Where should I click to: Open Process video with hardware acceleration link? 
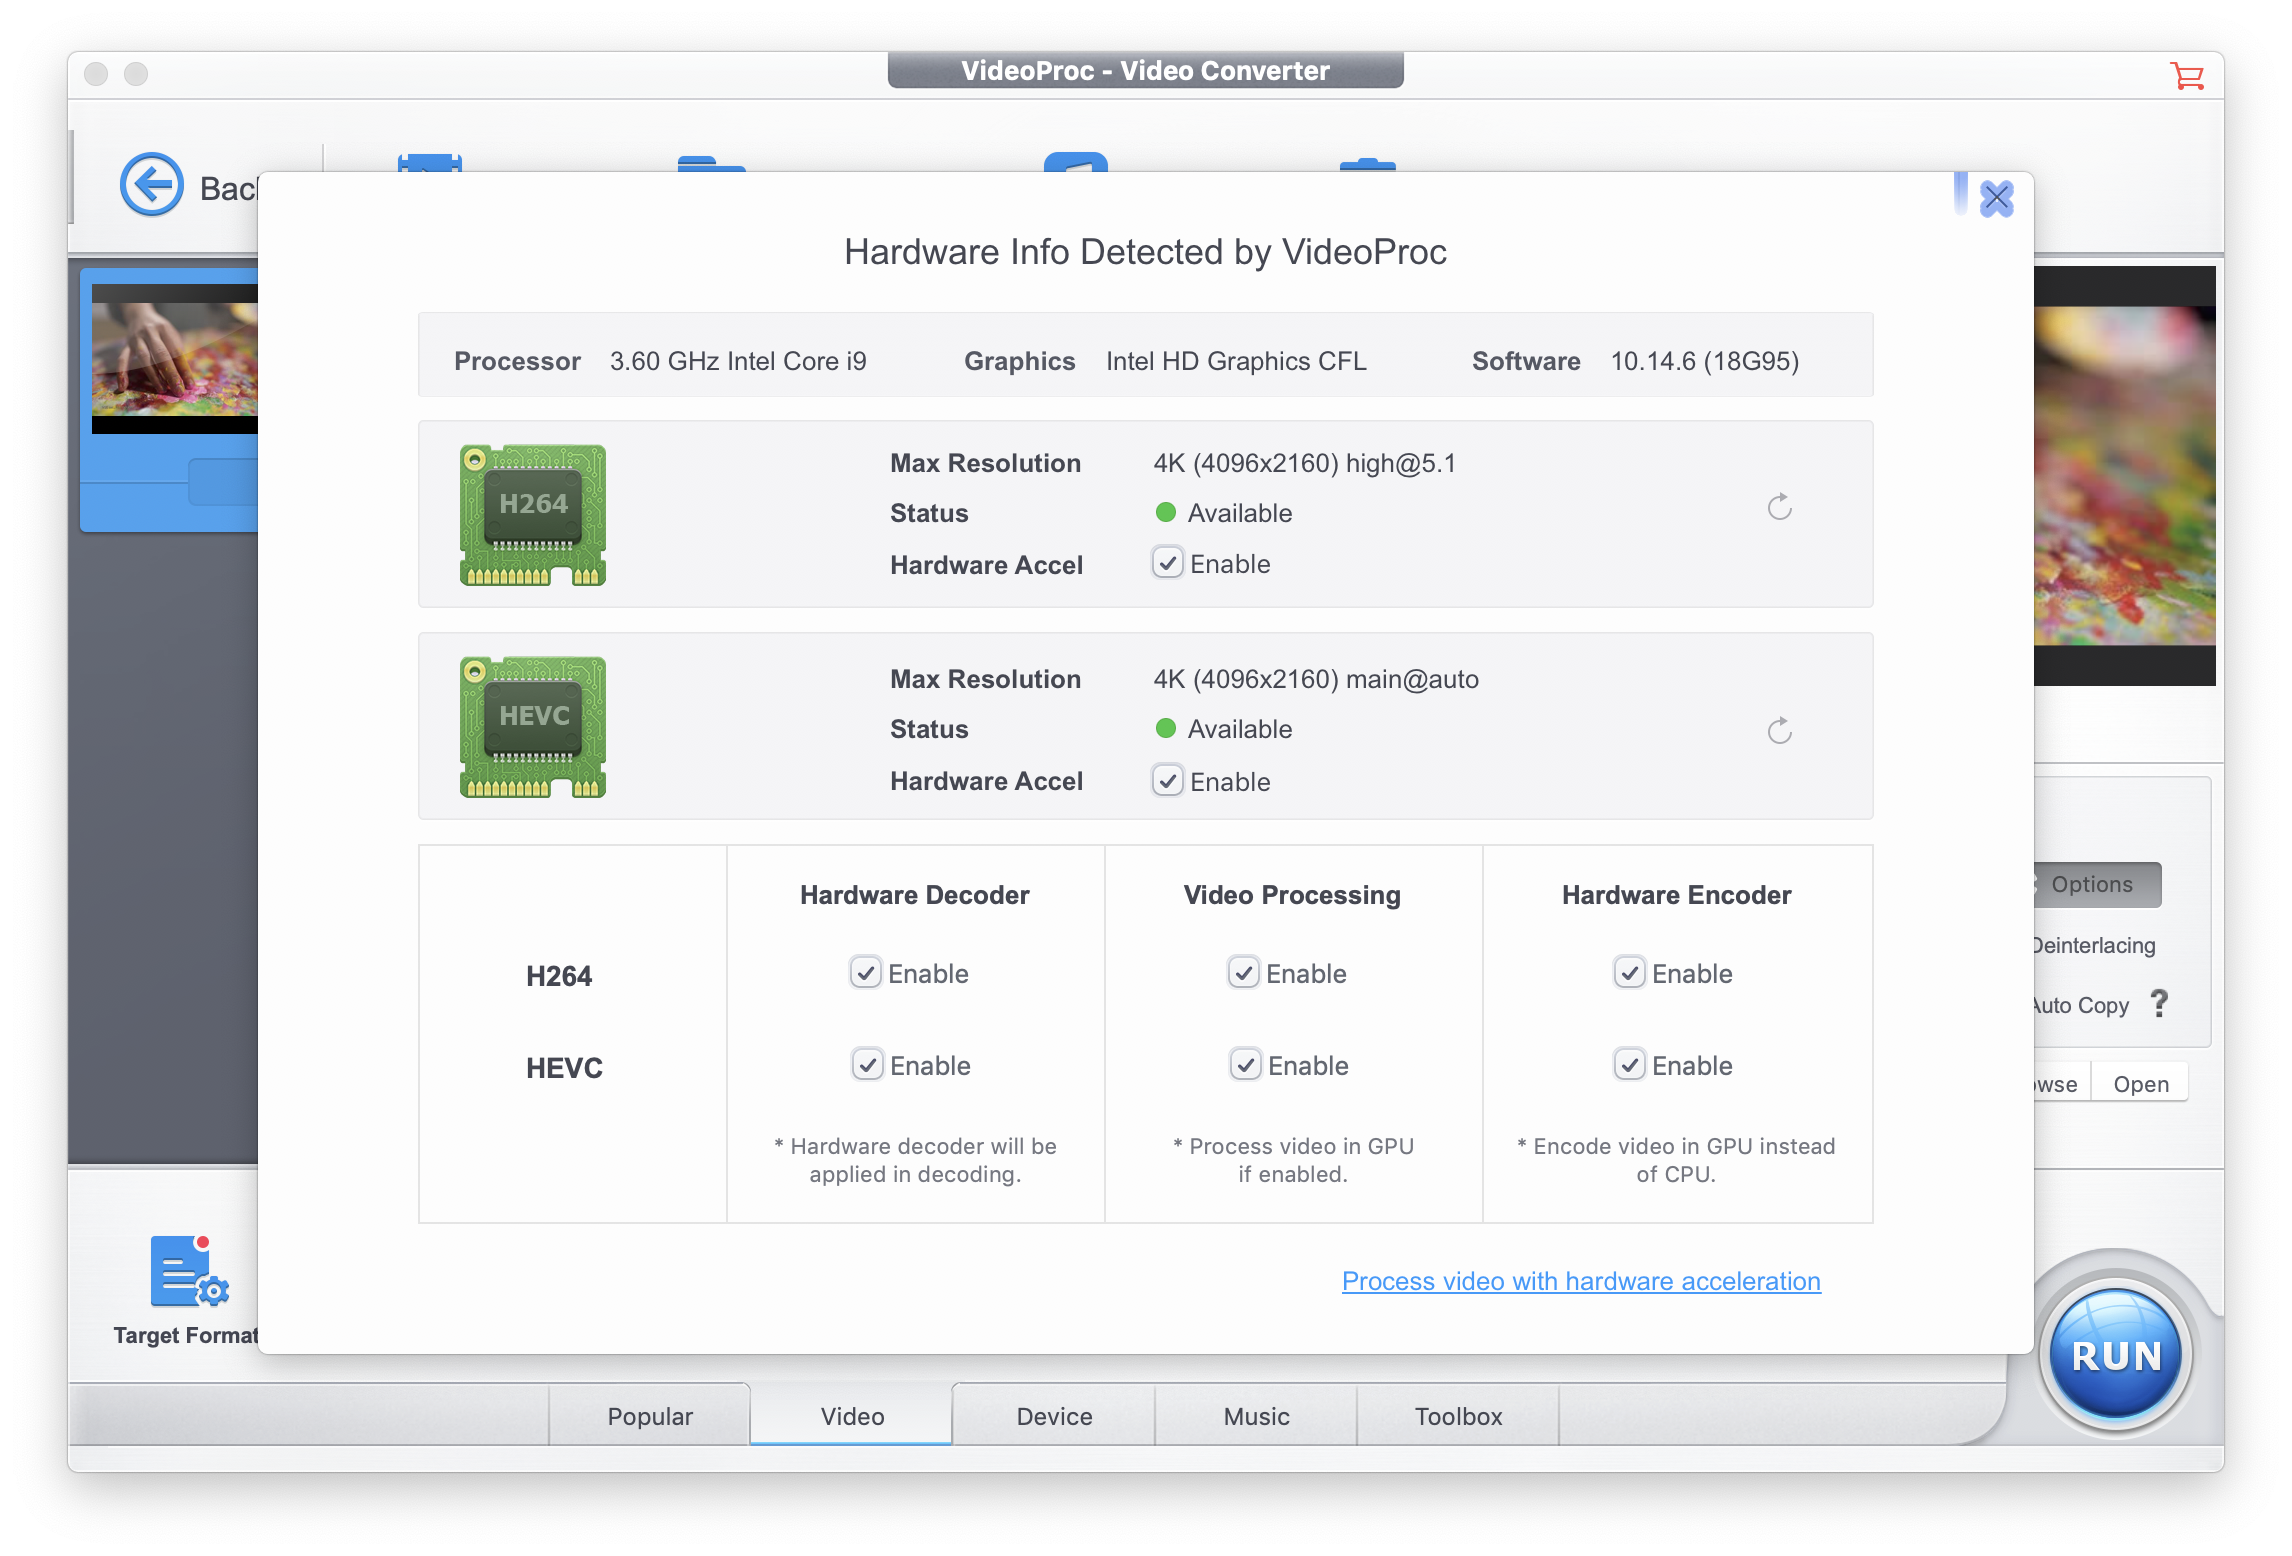1581,1281
